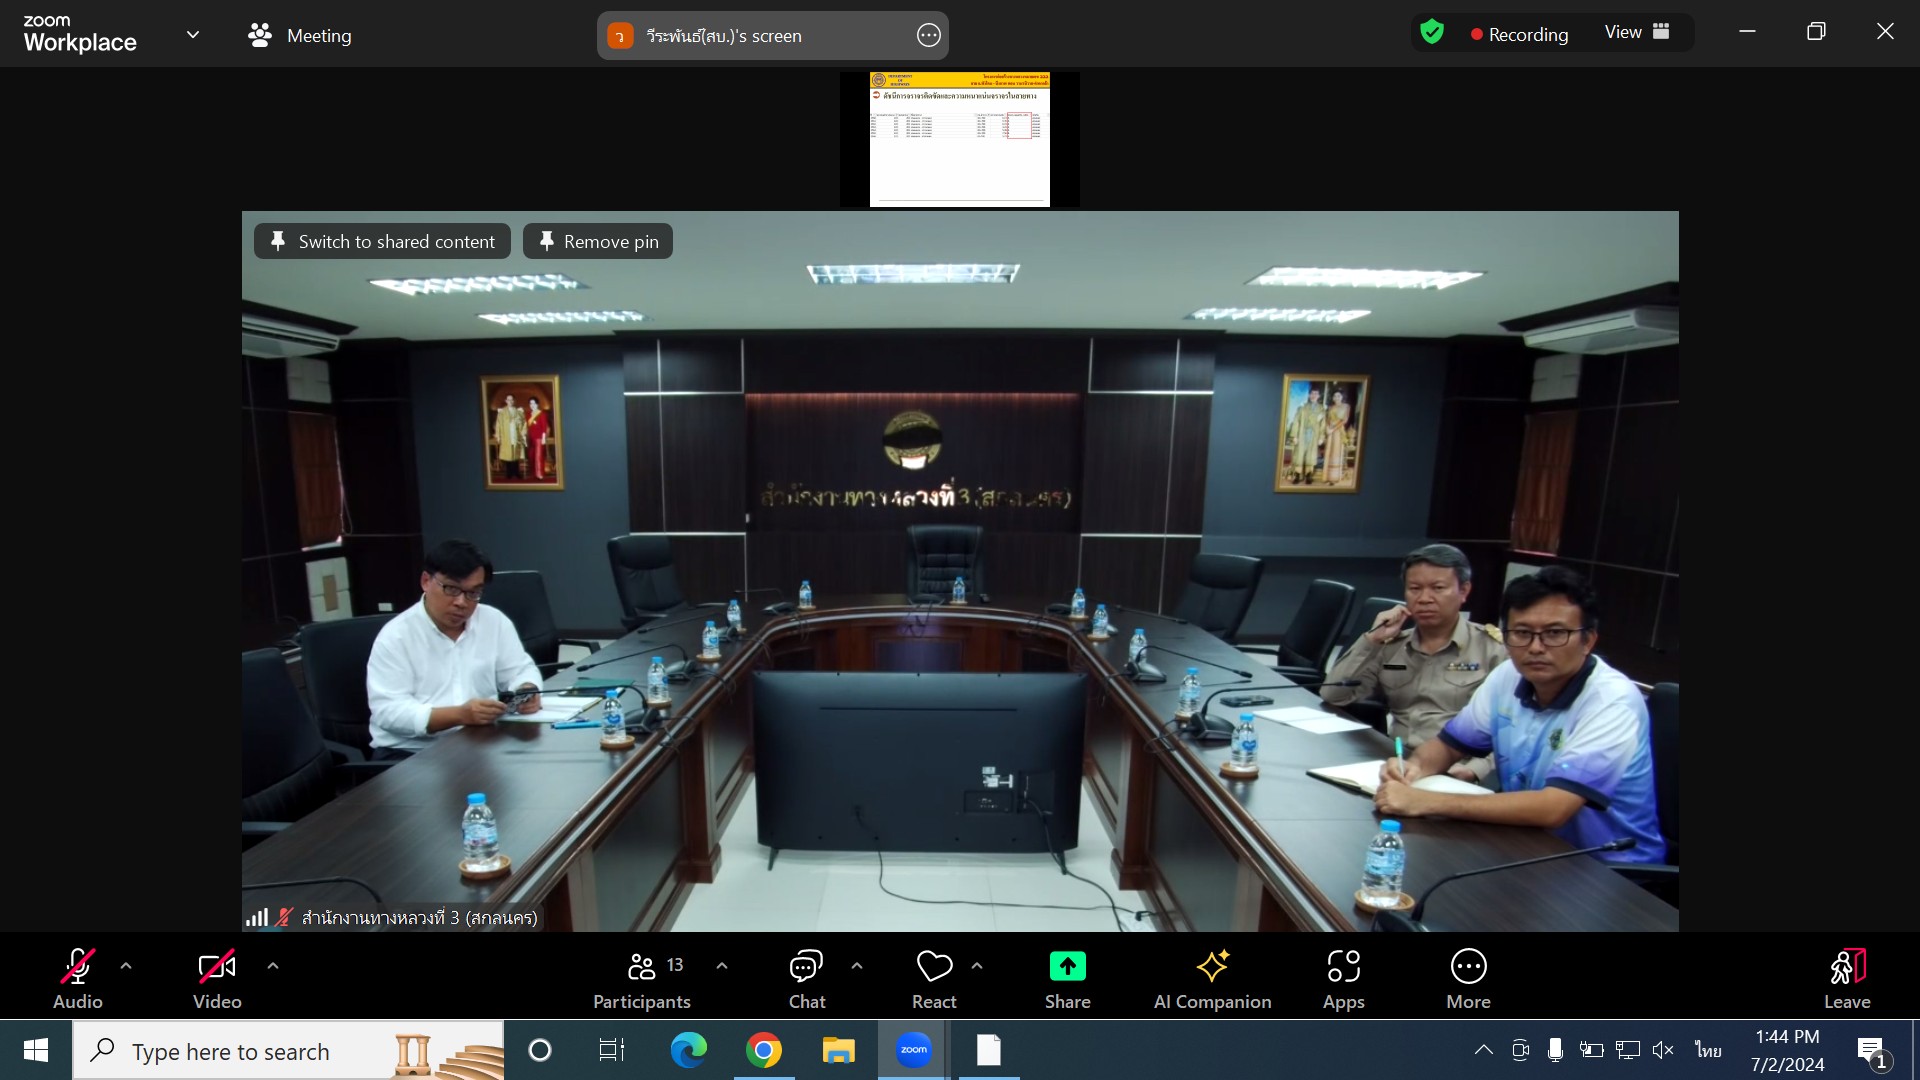Unmute the Audio microphone
The width and height of the screenshot is (1920, 1080).
(x=78, y=967)
